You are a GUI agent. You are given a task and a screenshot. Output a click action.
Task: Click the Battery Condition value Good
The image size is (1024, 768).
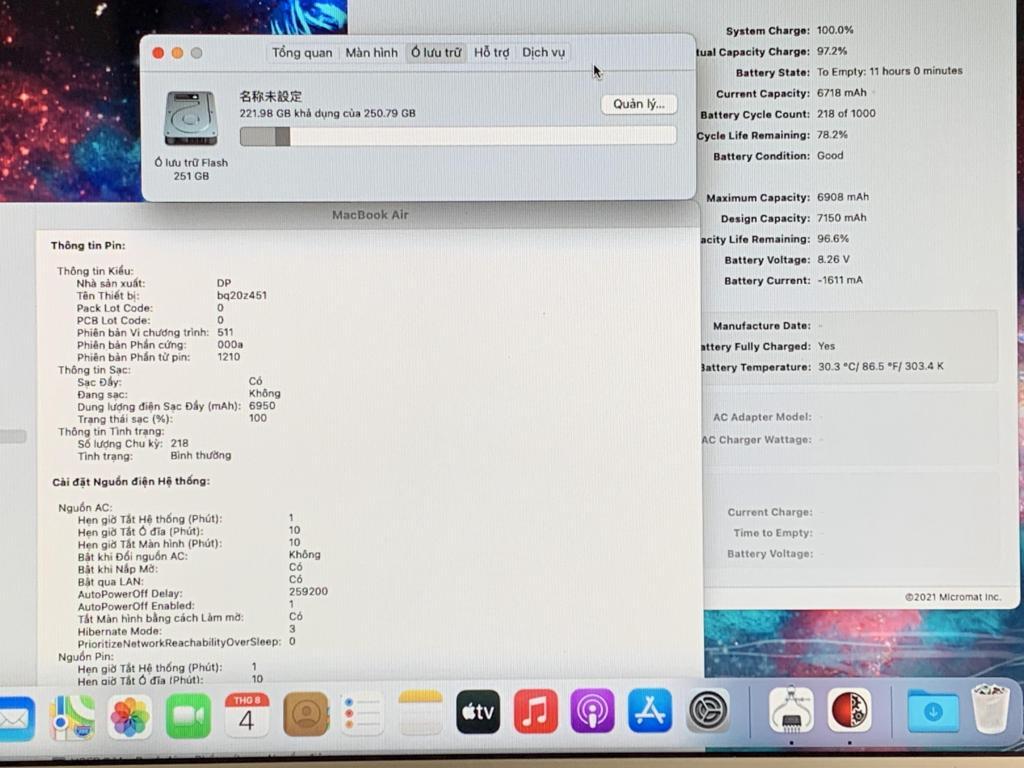830,155
